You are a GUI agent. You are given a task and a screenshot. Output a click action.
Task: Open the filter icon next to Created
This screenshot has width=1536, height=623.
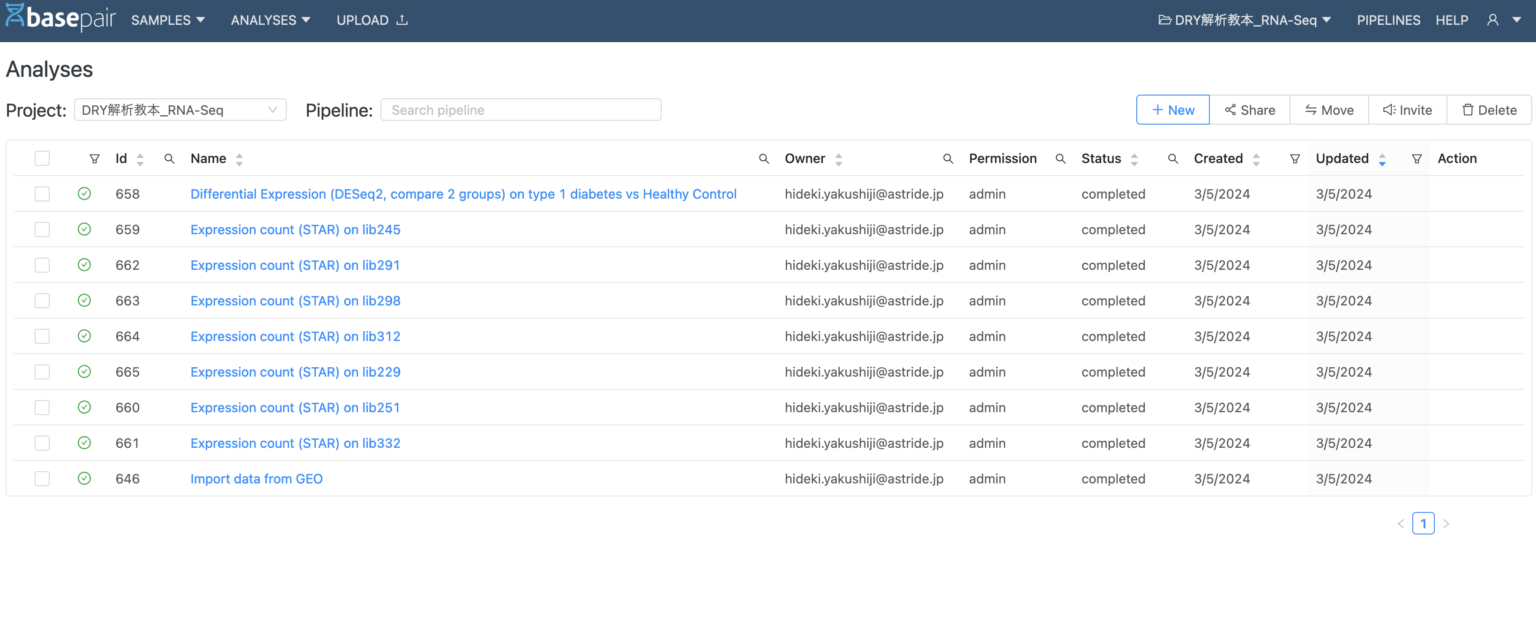[1295, 159]
